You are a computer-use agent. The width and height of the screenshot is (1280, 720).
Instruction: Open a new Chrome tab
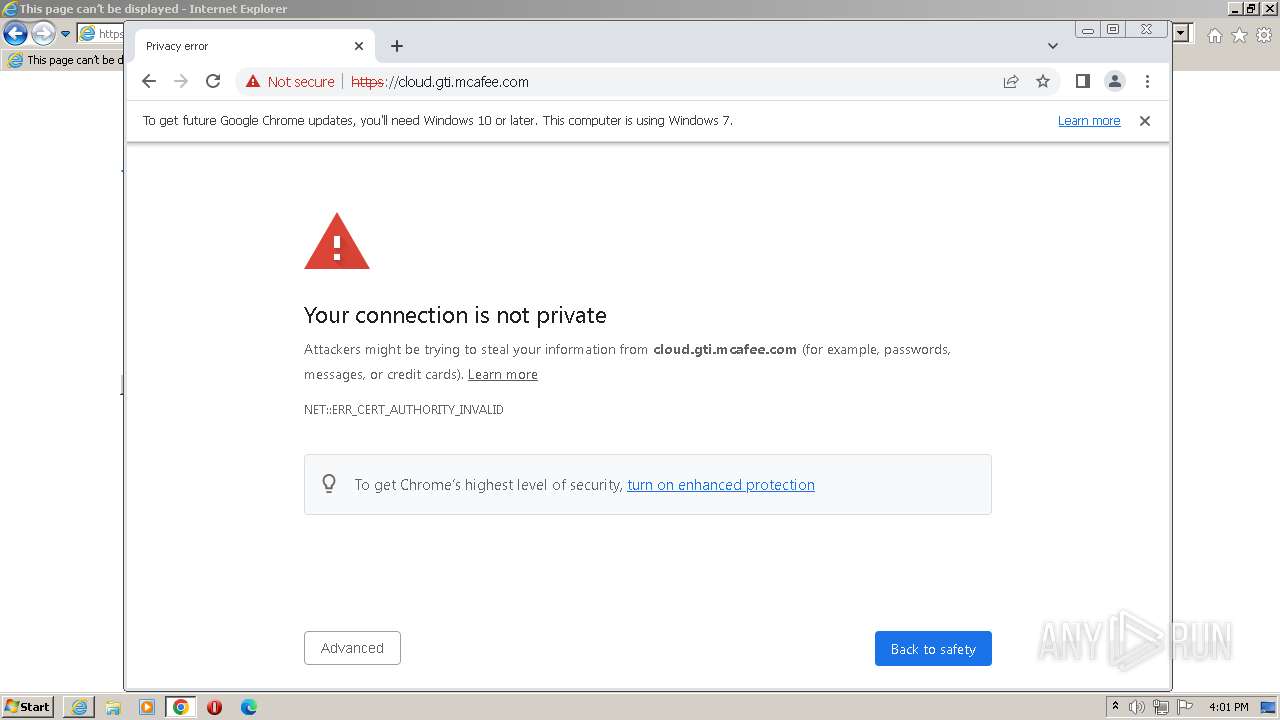coord(397,46)
